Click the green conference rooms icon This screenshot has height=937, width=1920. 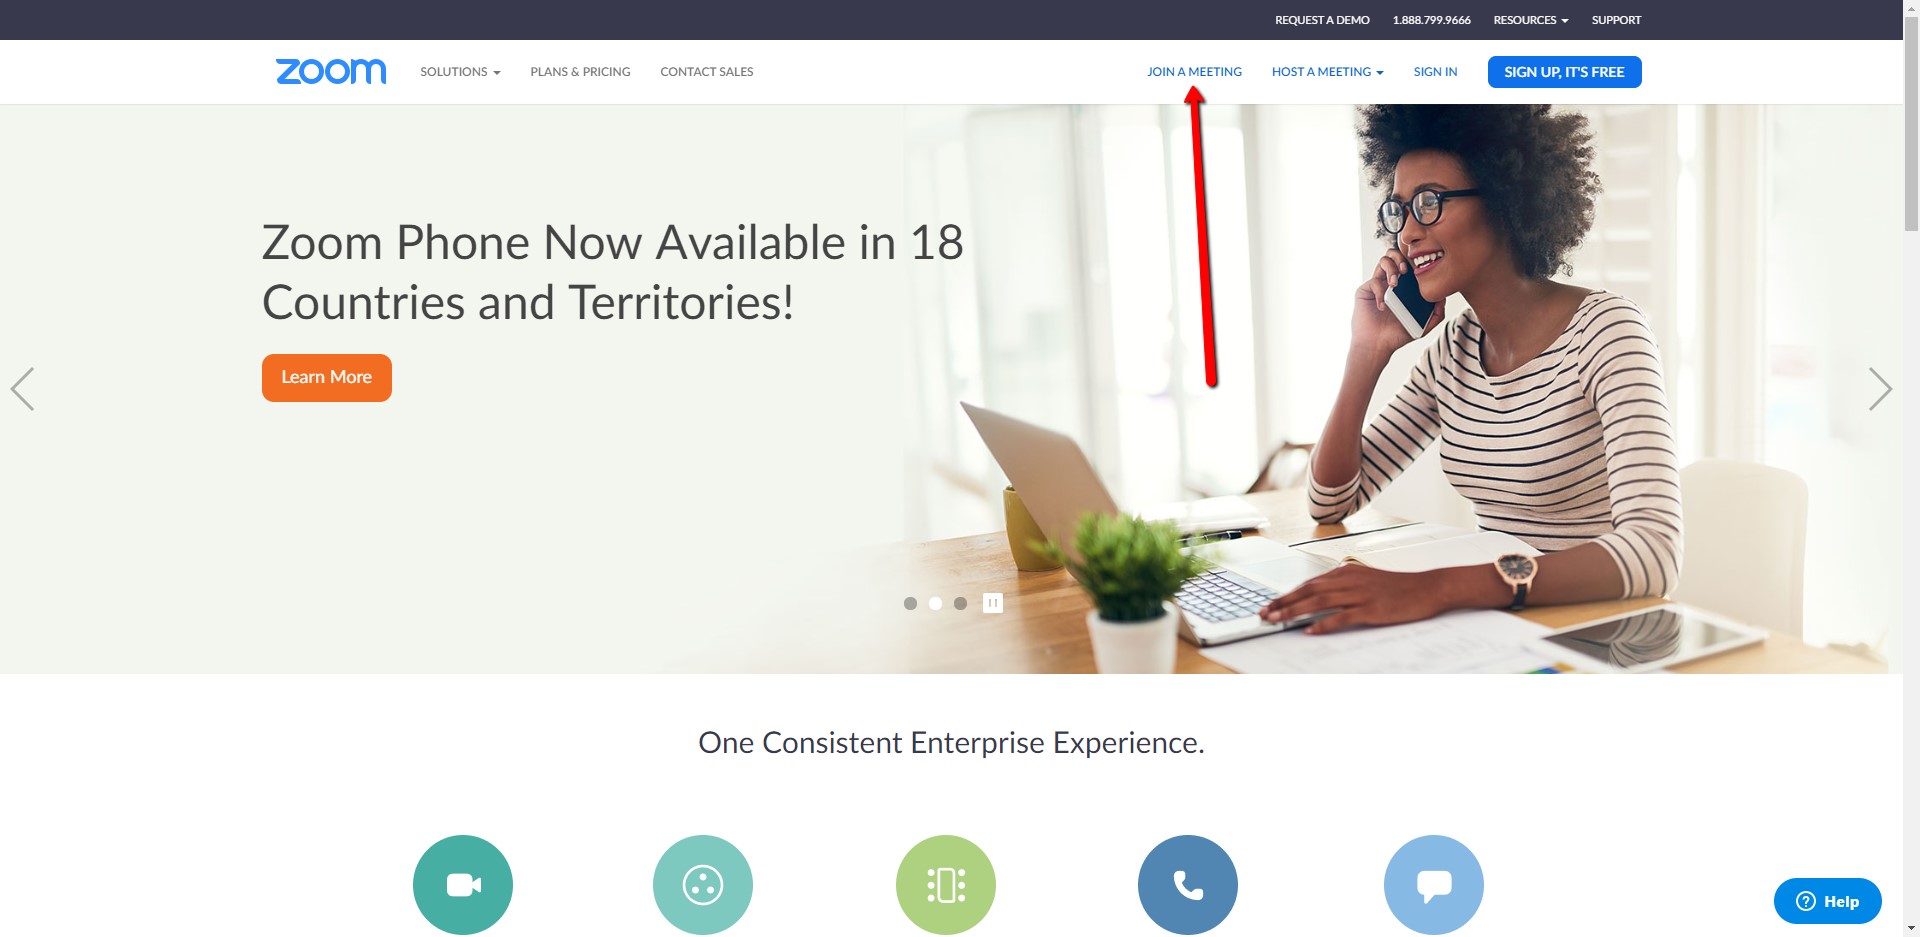point(946,885)
